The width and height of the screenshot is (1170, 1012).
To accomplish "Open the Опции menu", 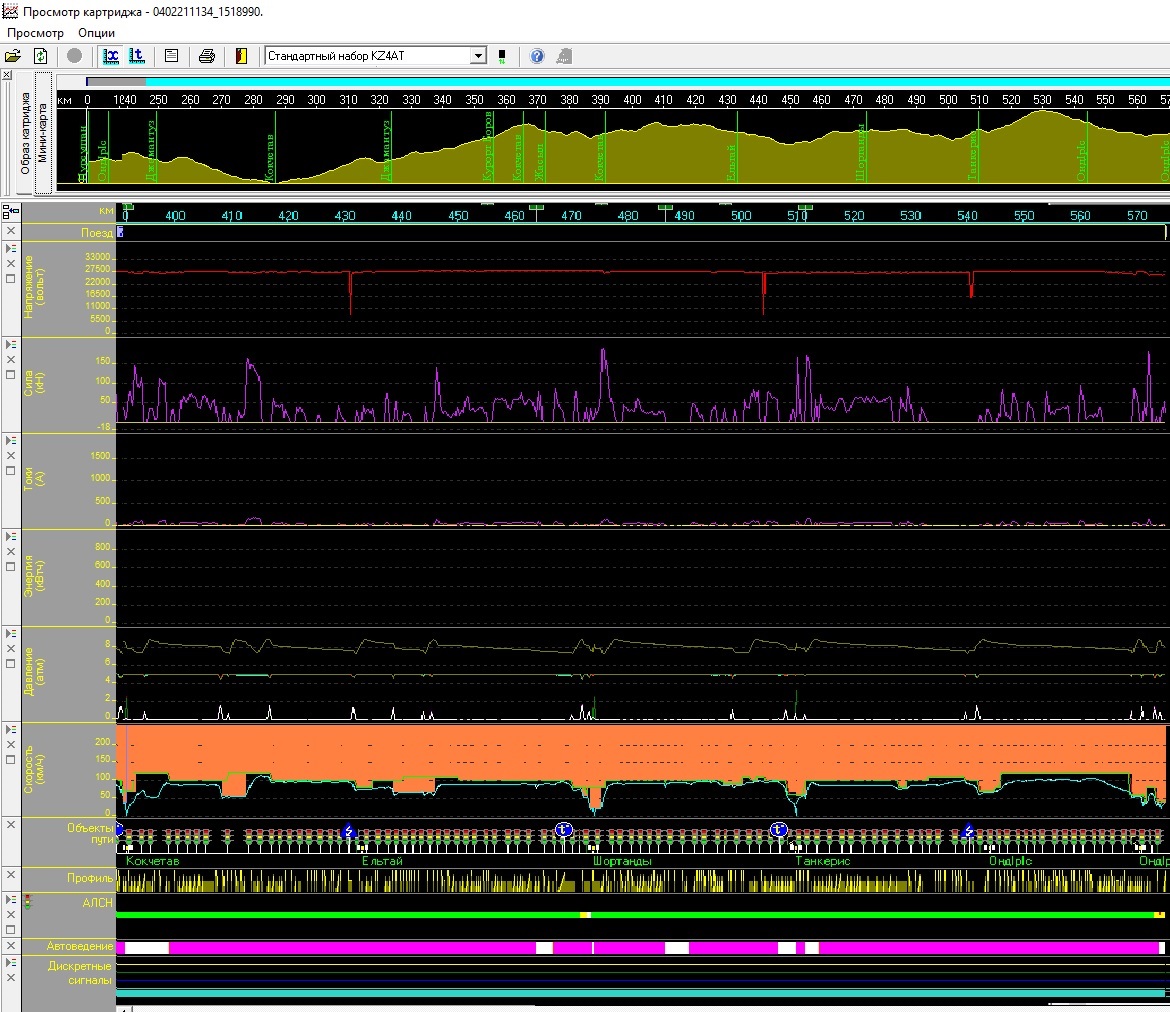I will click(96, 33).
